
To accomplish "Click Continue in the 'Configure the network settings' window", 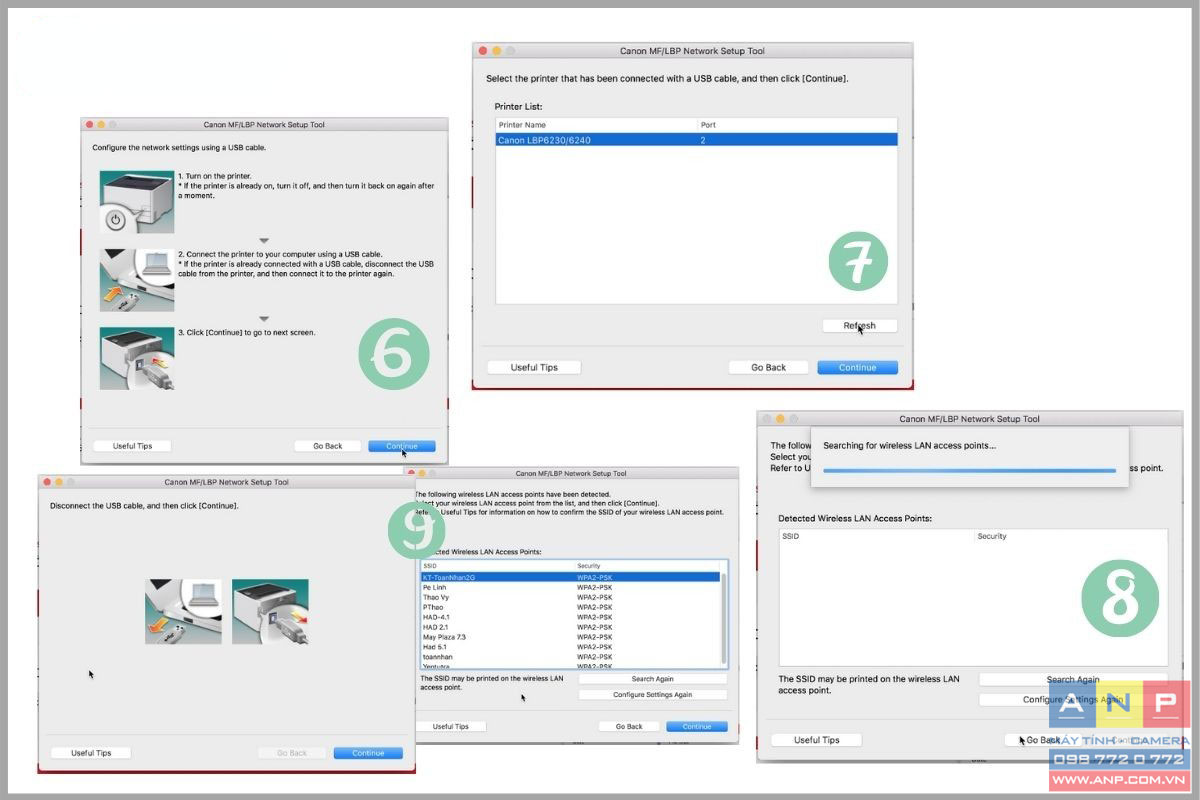I will pos(401,446).
